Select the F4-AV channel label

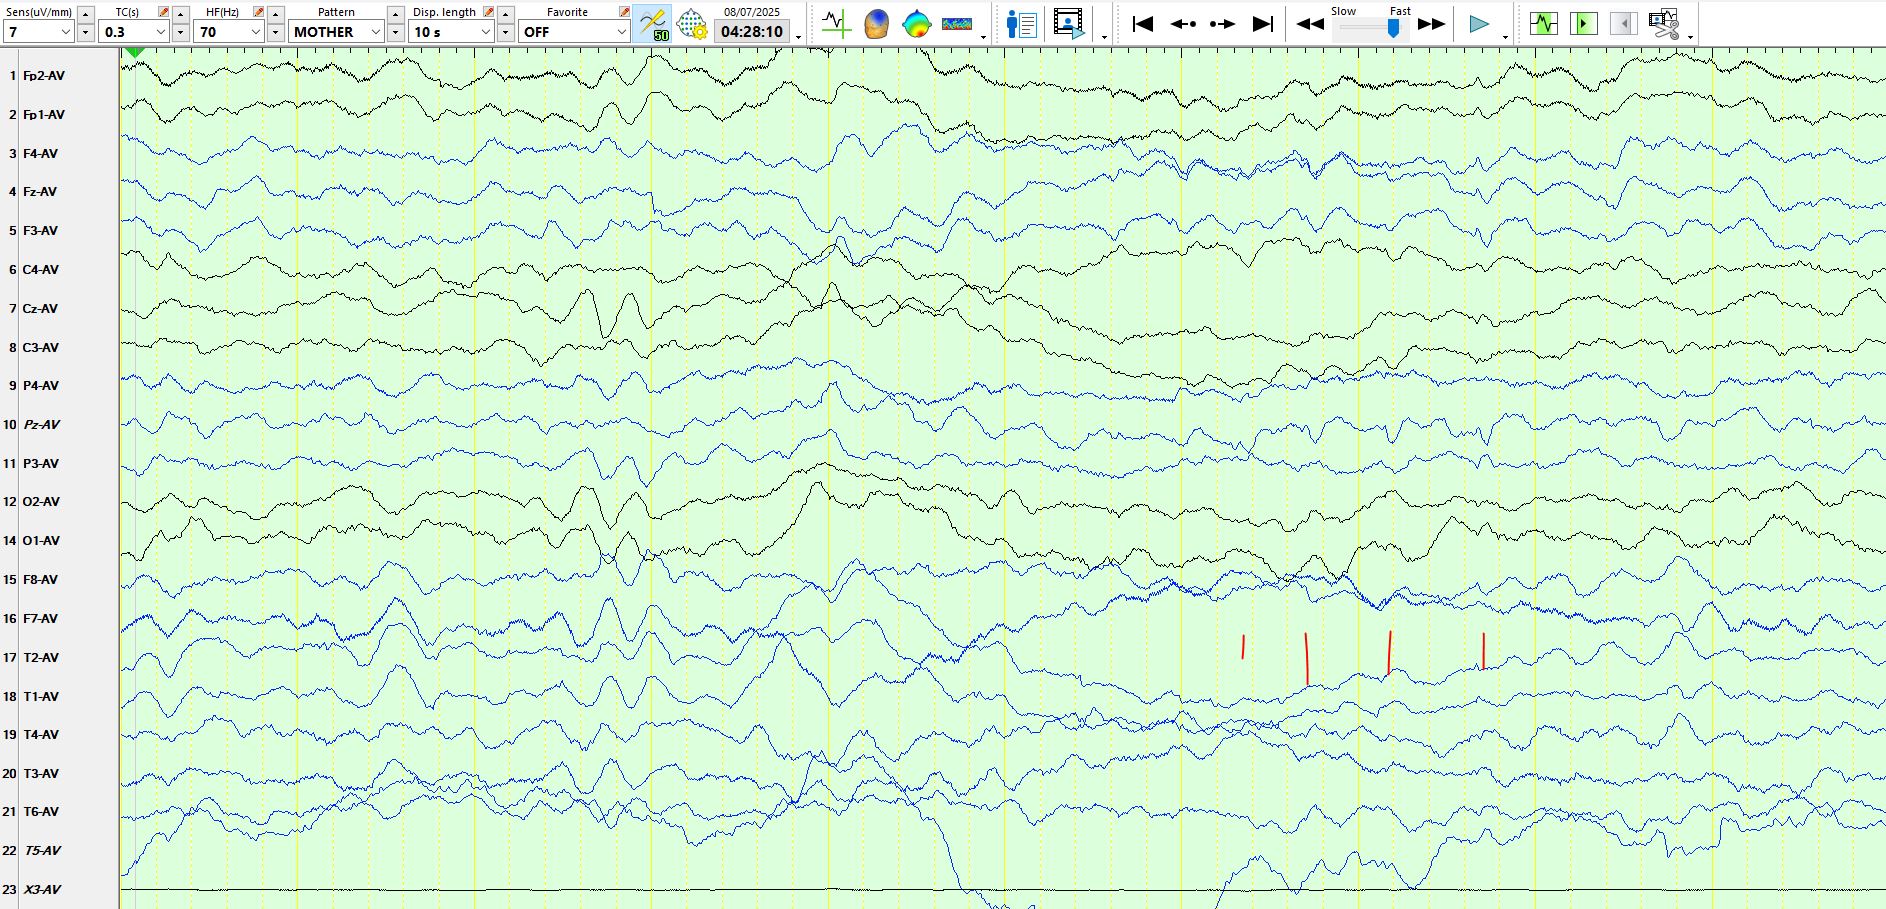pos(41,154)
